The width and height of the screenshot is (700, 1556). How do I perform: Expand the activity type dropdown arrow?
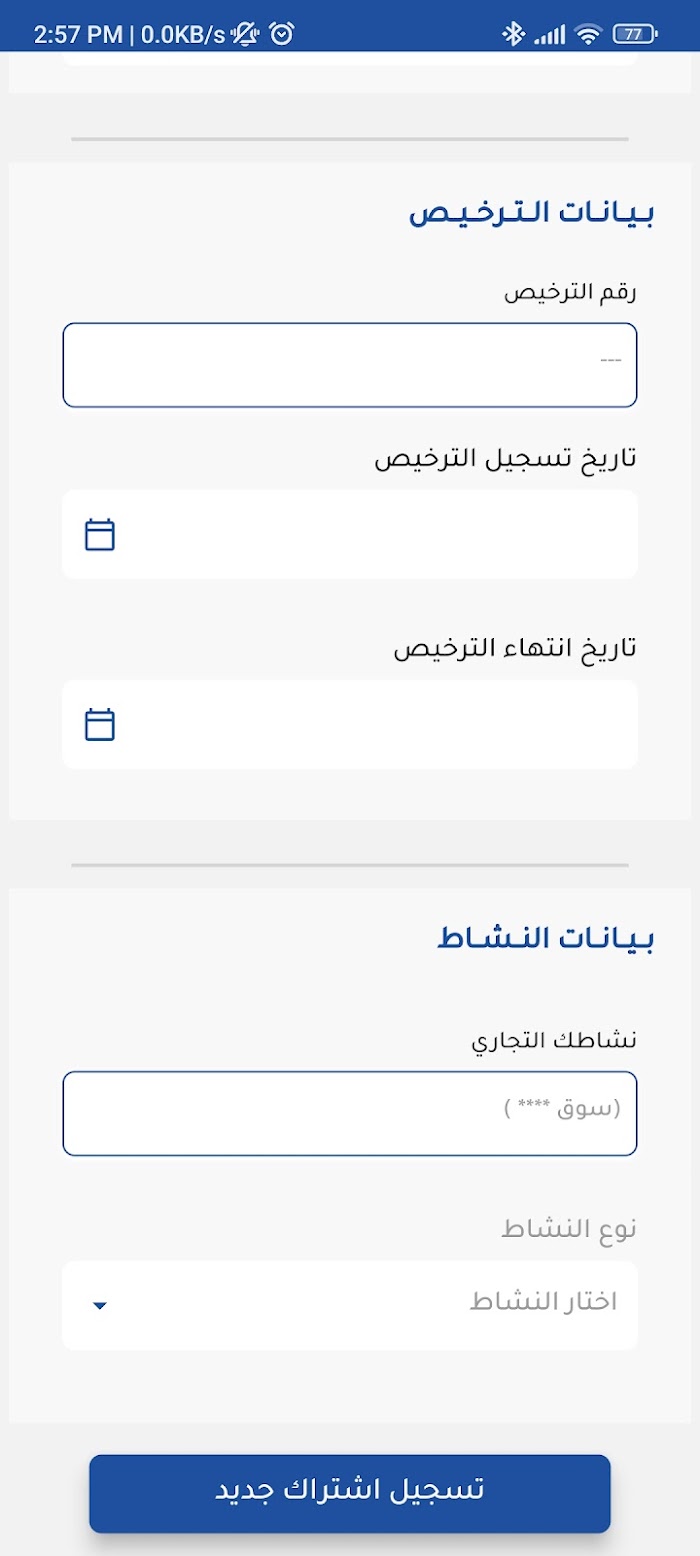[100, 1306]
